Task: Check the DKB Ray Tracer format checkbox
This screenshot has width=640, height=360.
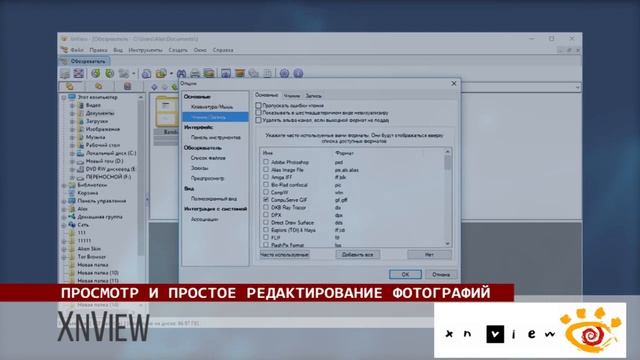Action: 266,207
